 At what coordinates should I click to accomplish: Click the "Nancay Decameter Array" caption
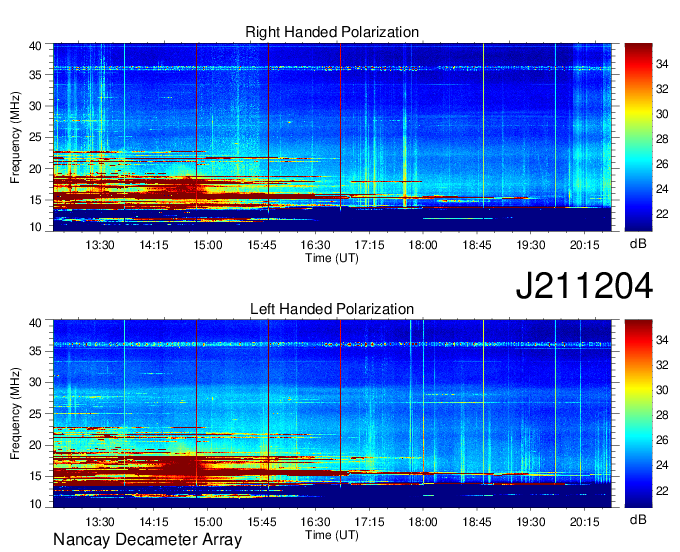click(147, 540)
